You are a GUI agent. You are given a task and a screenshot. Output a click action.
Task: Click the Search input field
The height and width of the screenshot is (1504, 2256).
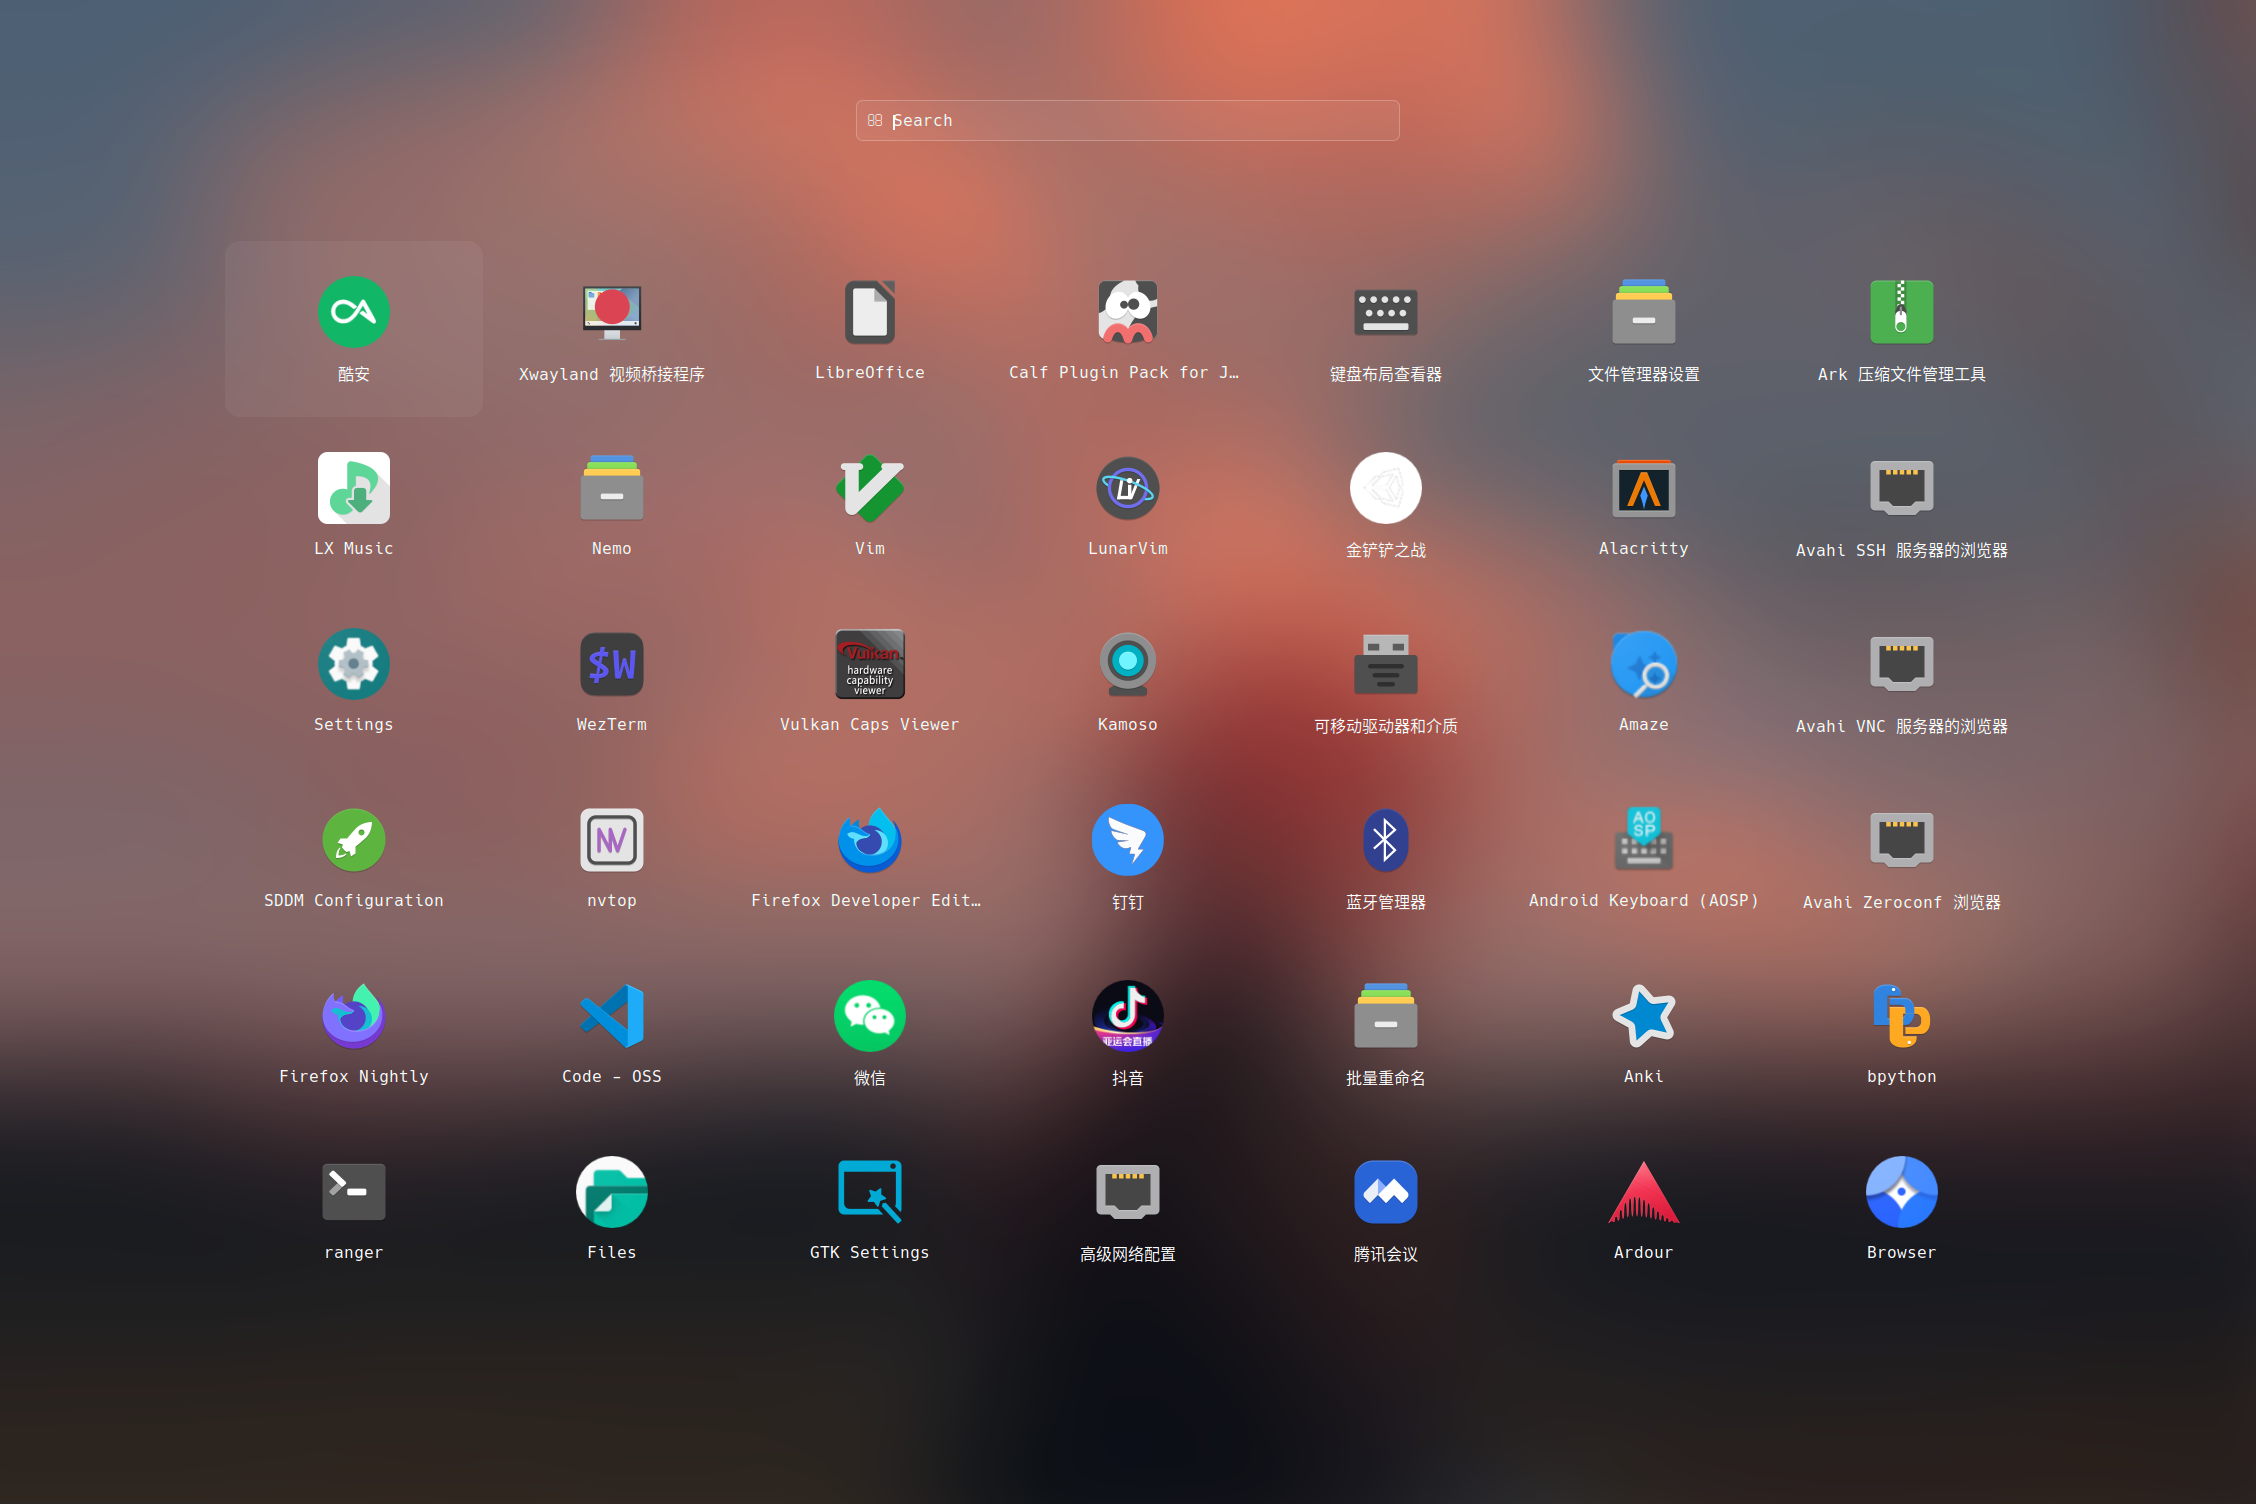[1127, 121]
